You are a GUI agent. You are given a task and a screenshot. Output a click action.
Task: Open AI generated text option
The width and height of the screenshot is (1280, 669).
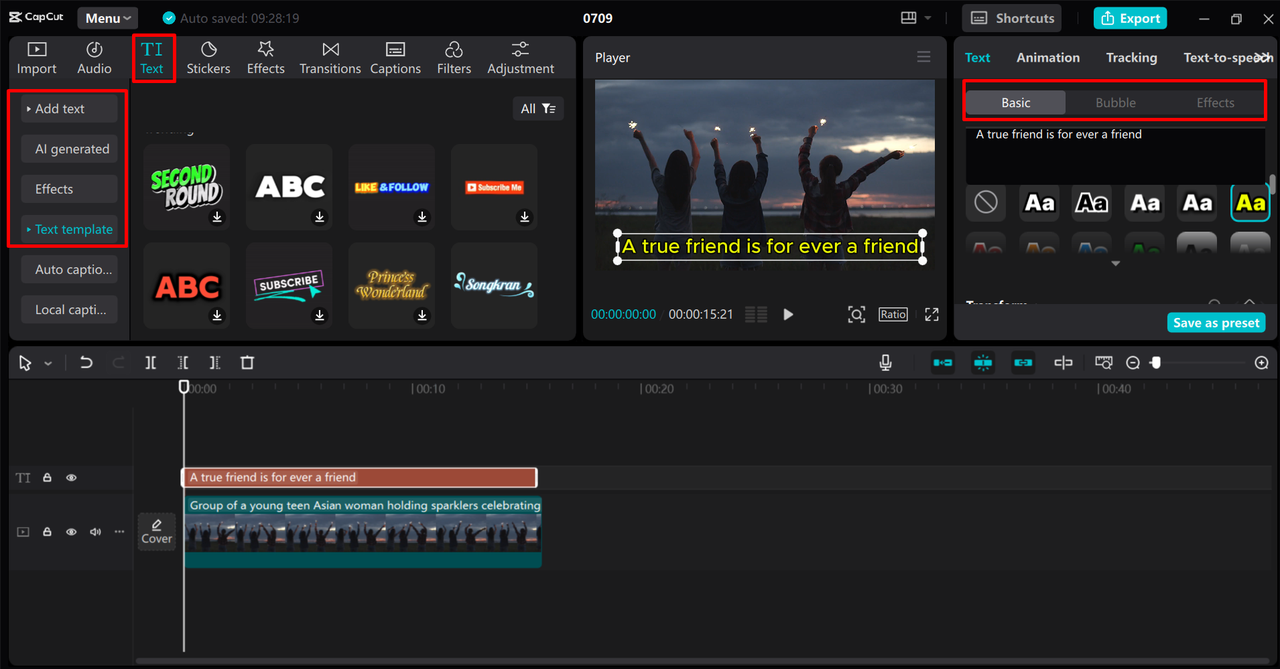69,149
